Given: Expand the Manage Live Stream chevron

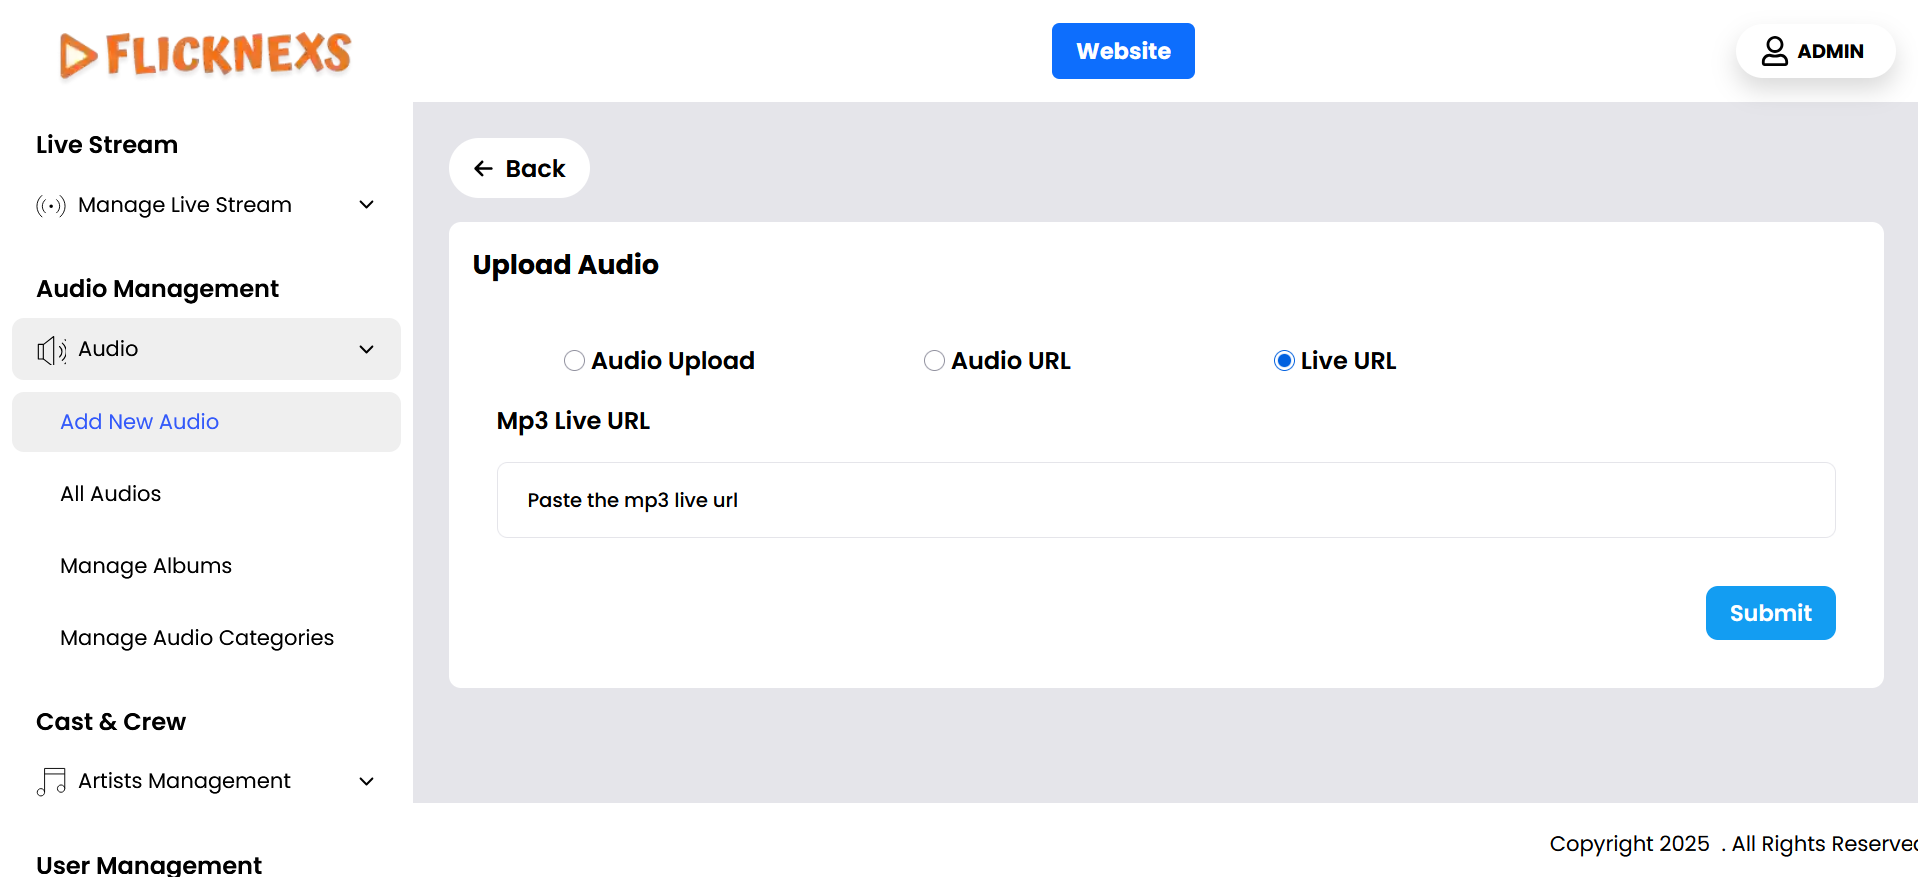Looking at the screenshot, I should [x=366, y=205].
